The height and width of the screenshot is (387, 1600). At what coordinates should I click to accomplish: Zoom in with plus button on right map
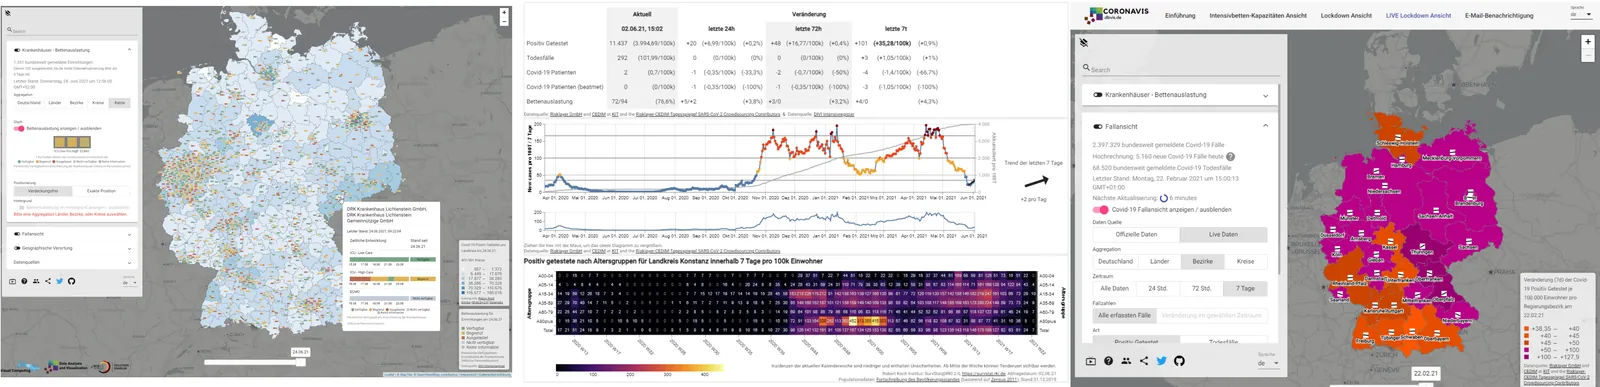pos(1587,42)
